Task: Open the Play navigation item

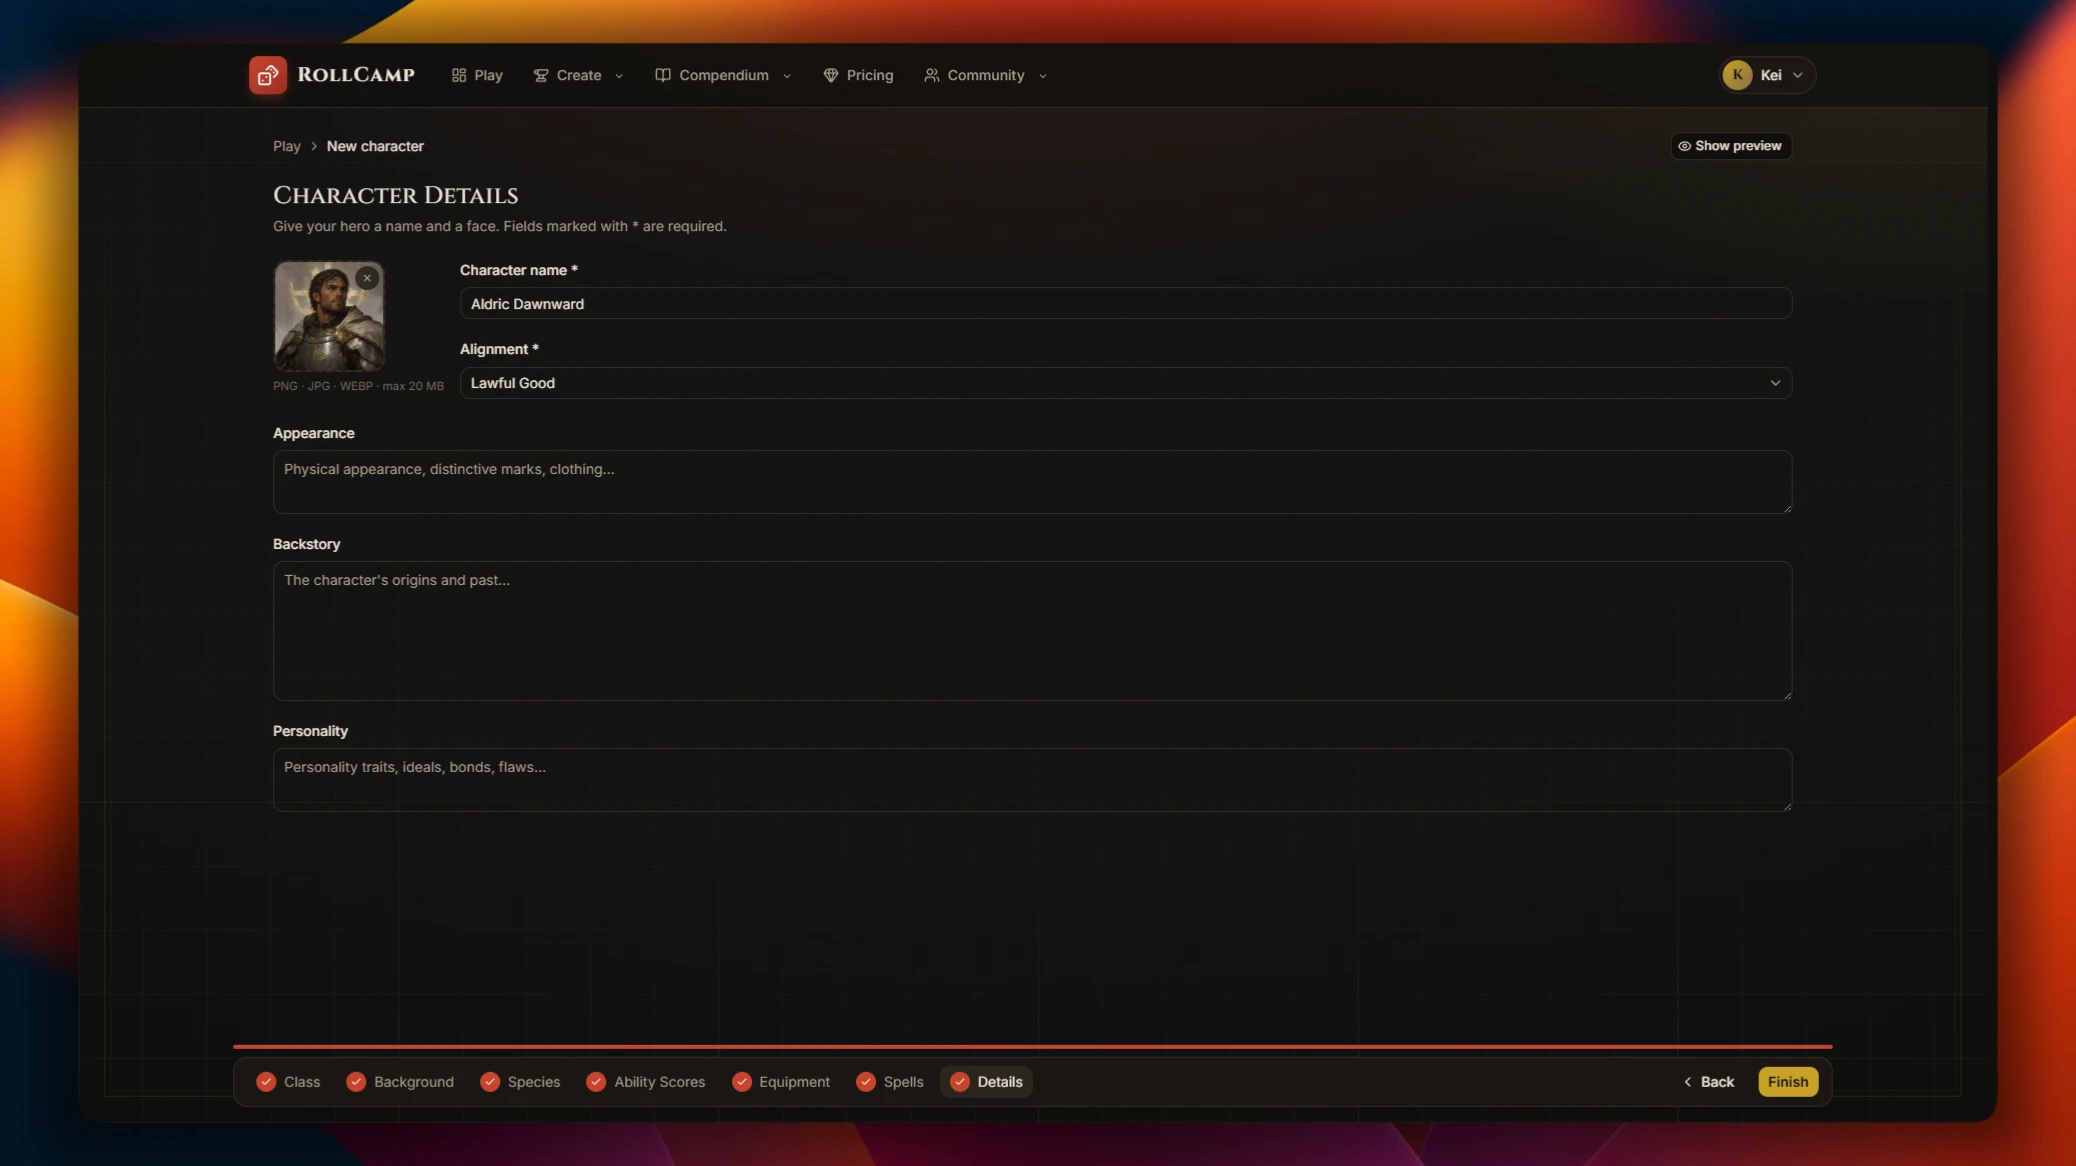Action: tap(477, 75)
